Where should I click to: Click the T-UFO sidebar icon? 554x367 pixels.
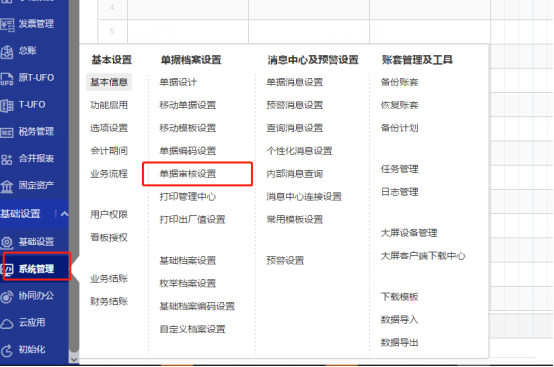[x=7, y=106]
